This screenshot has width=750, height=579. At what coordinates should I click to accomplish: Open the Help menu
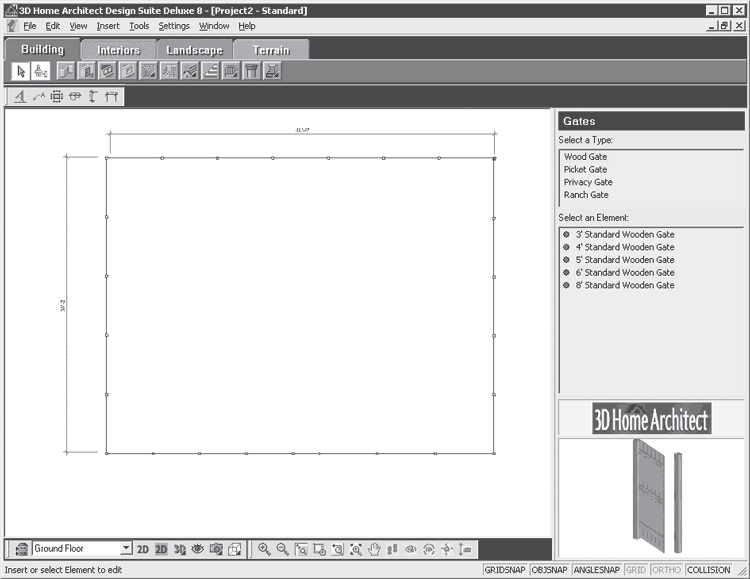[x=247, y=26]
